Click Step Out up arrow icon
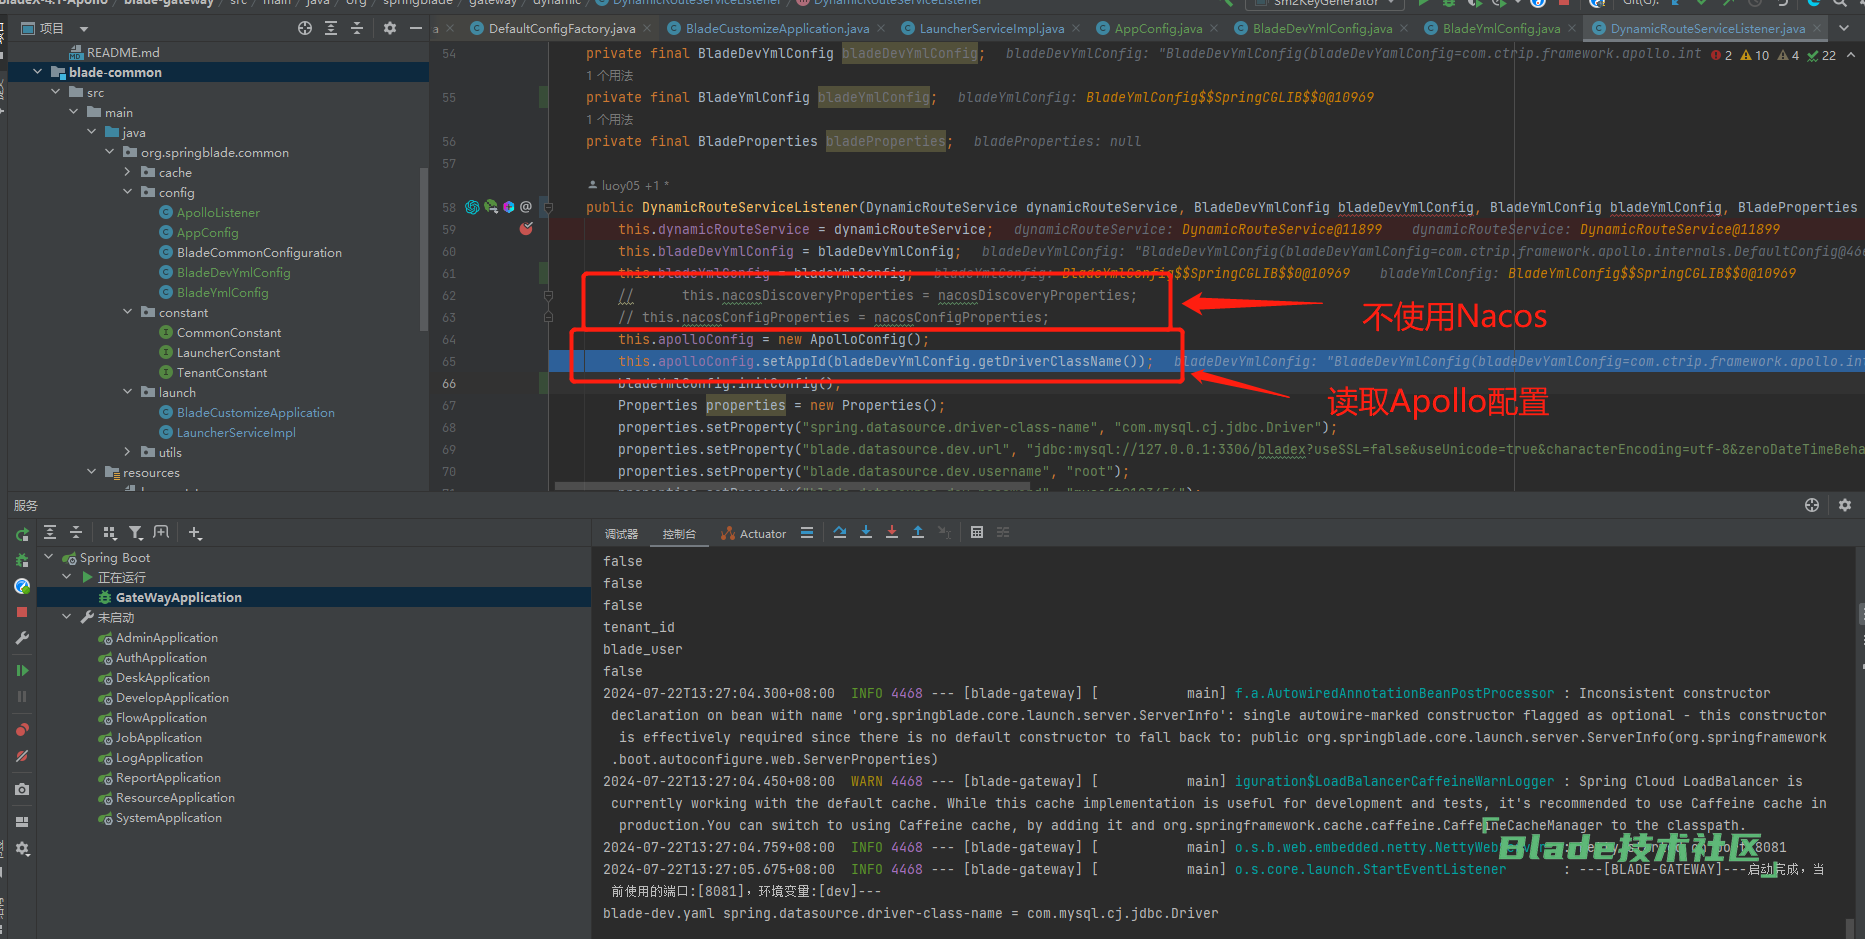The height and width of the screenshot is (939, 1865). pyautogui.click(x=918, y=533)
